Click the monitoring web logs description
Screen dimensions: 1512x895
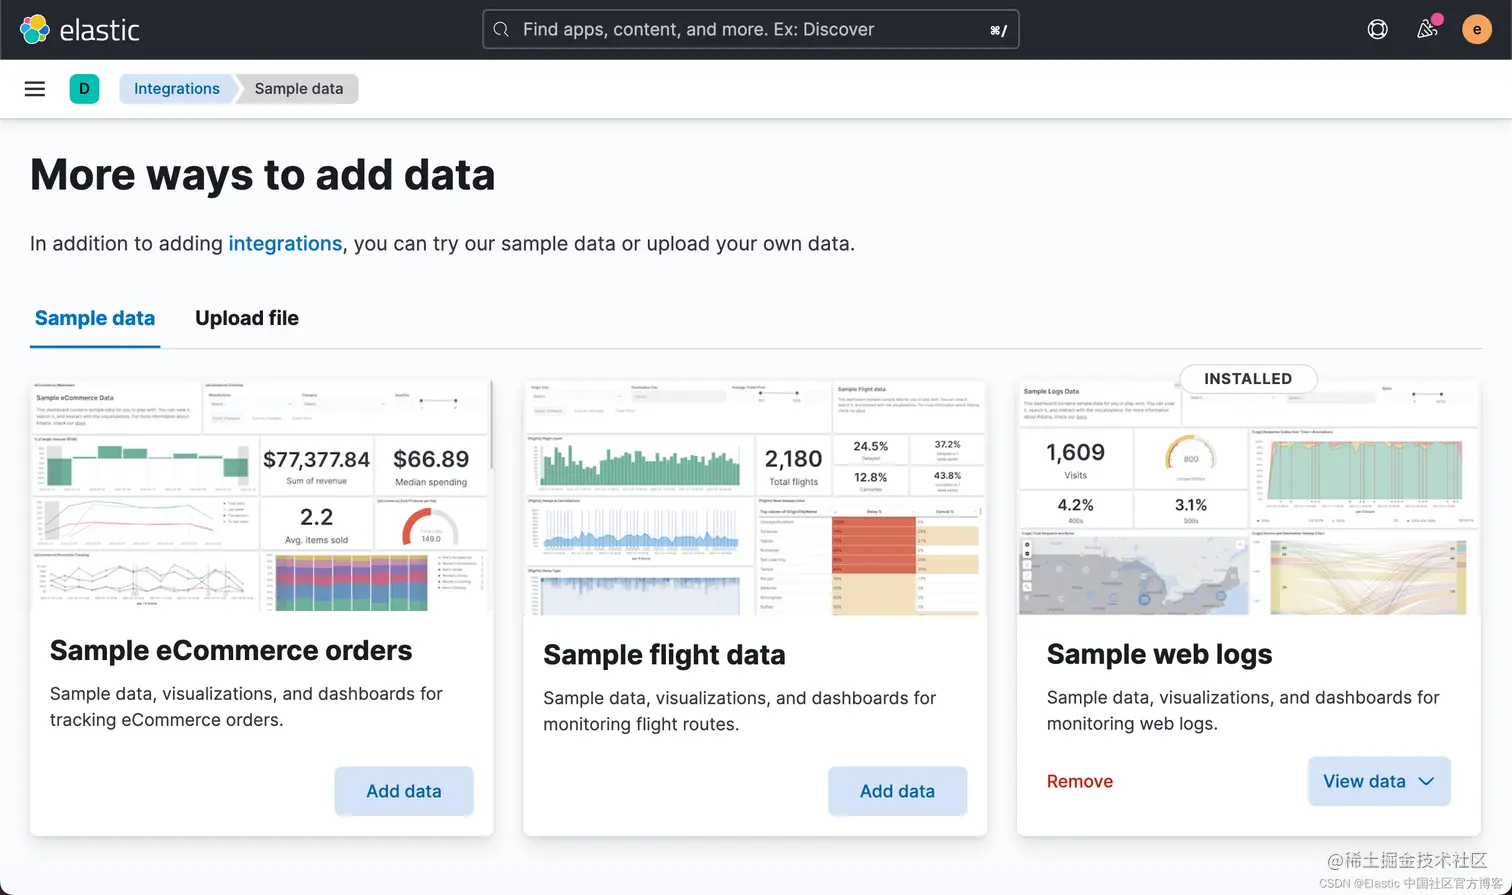1243,711
